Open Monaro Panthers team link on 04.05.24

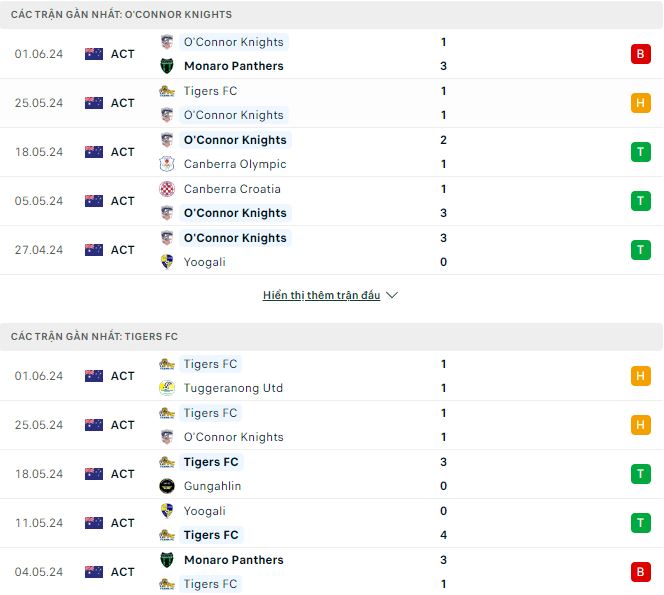233,560
